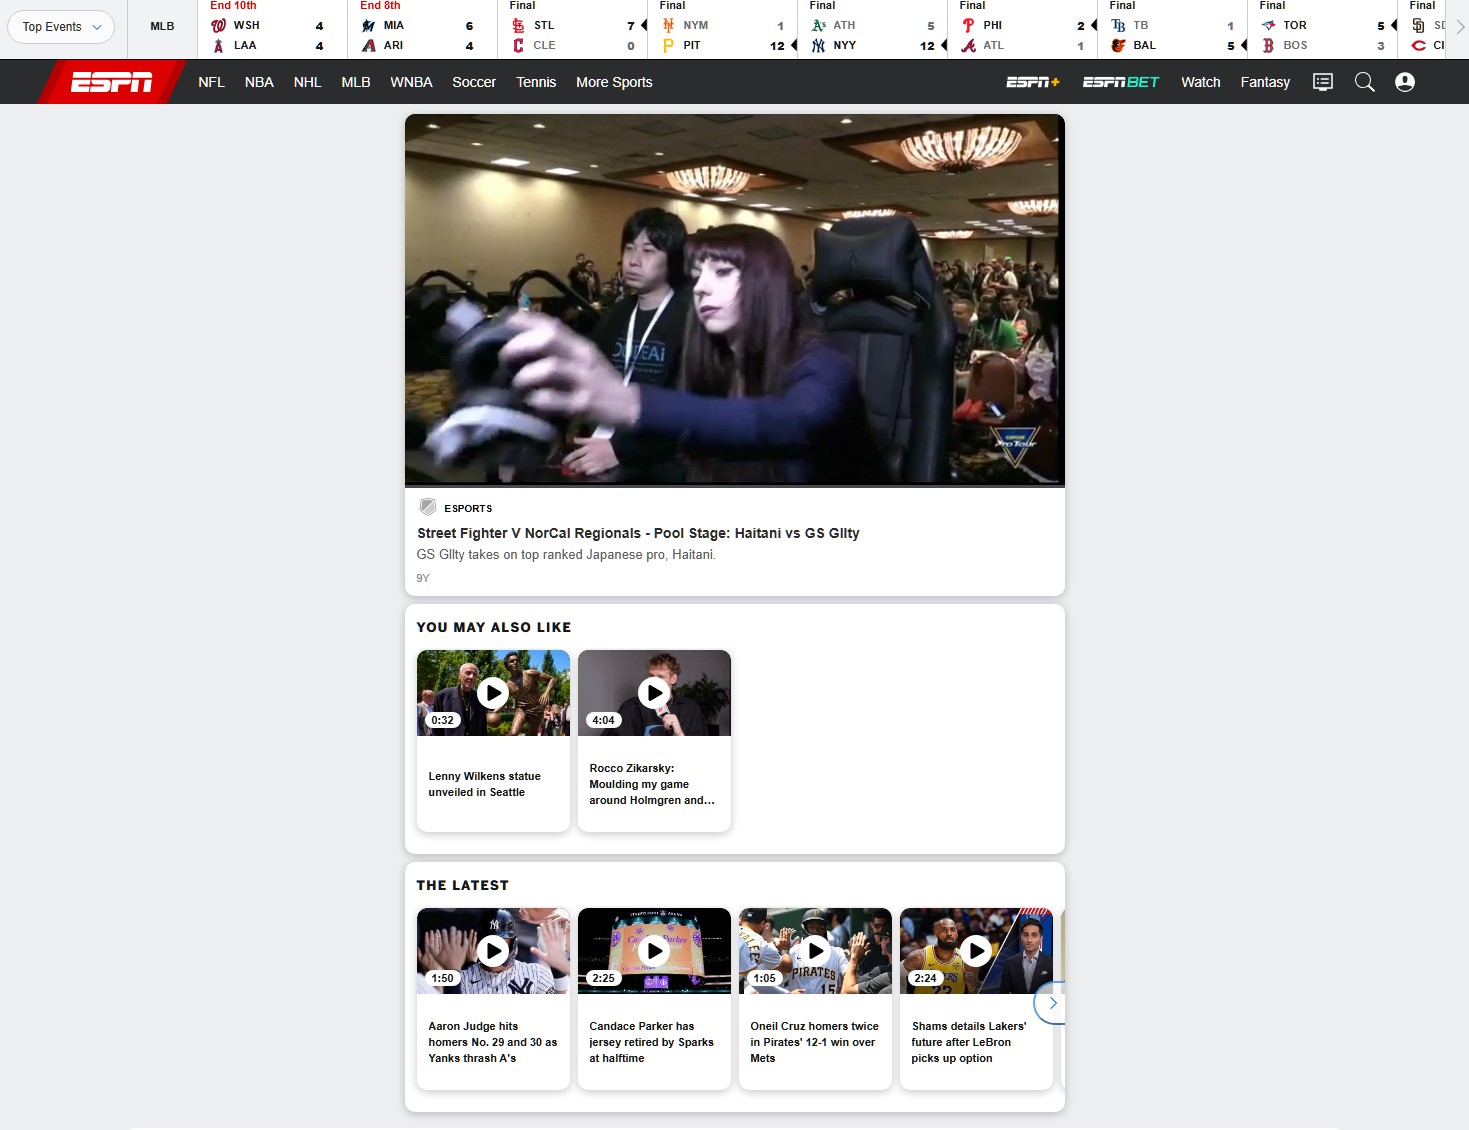Open the NFL menu
1469x1130 pixels.
click(x=211, y=82)
